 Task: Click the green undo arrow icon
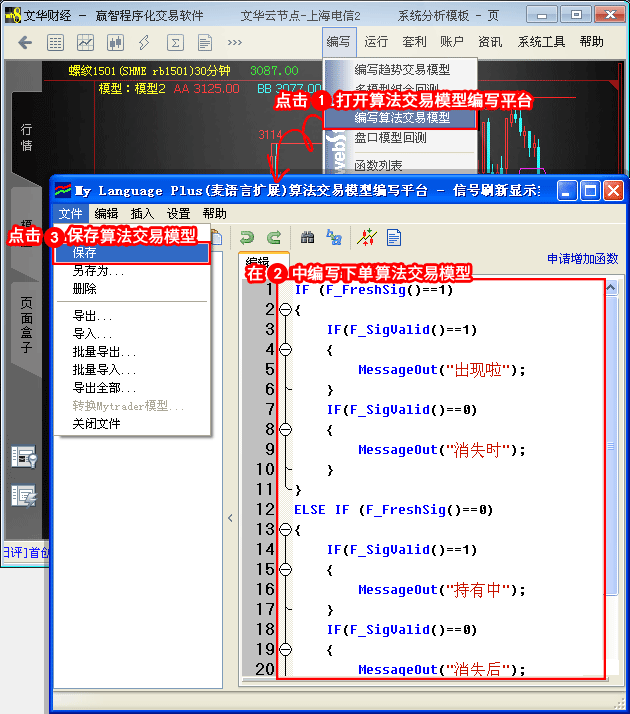246,237
